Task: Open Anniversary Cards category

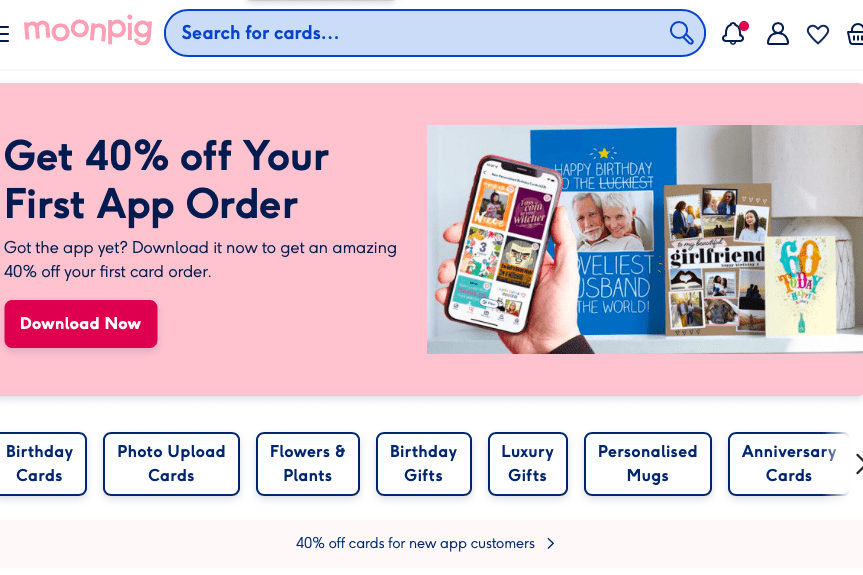Action: coord(789,464)
